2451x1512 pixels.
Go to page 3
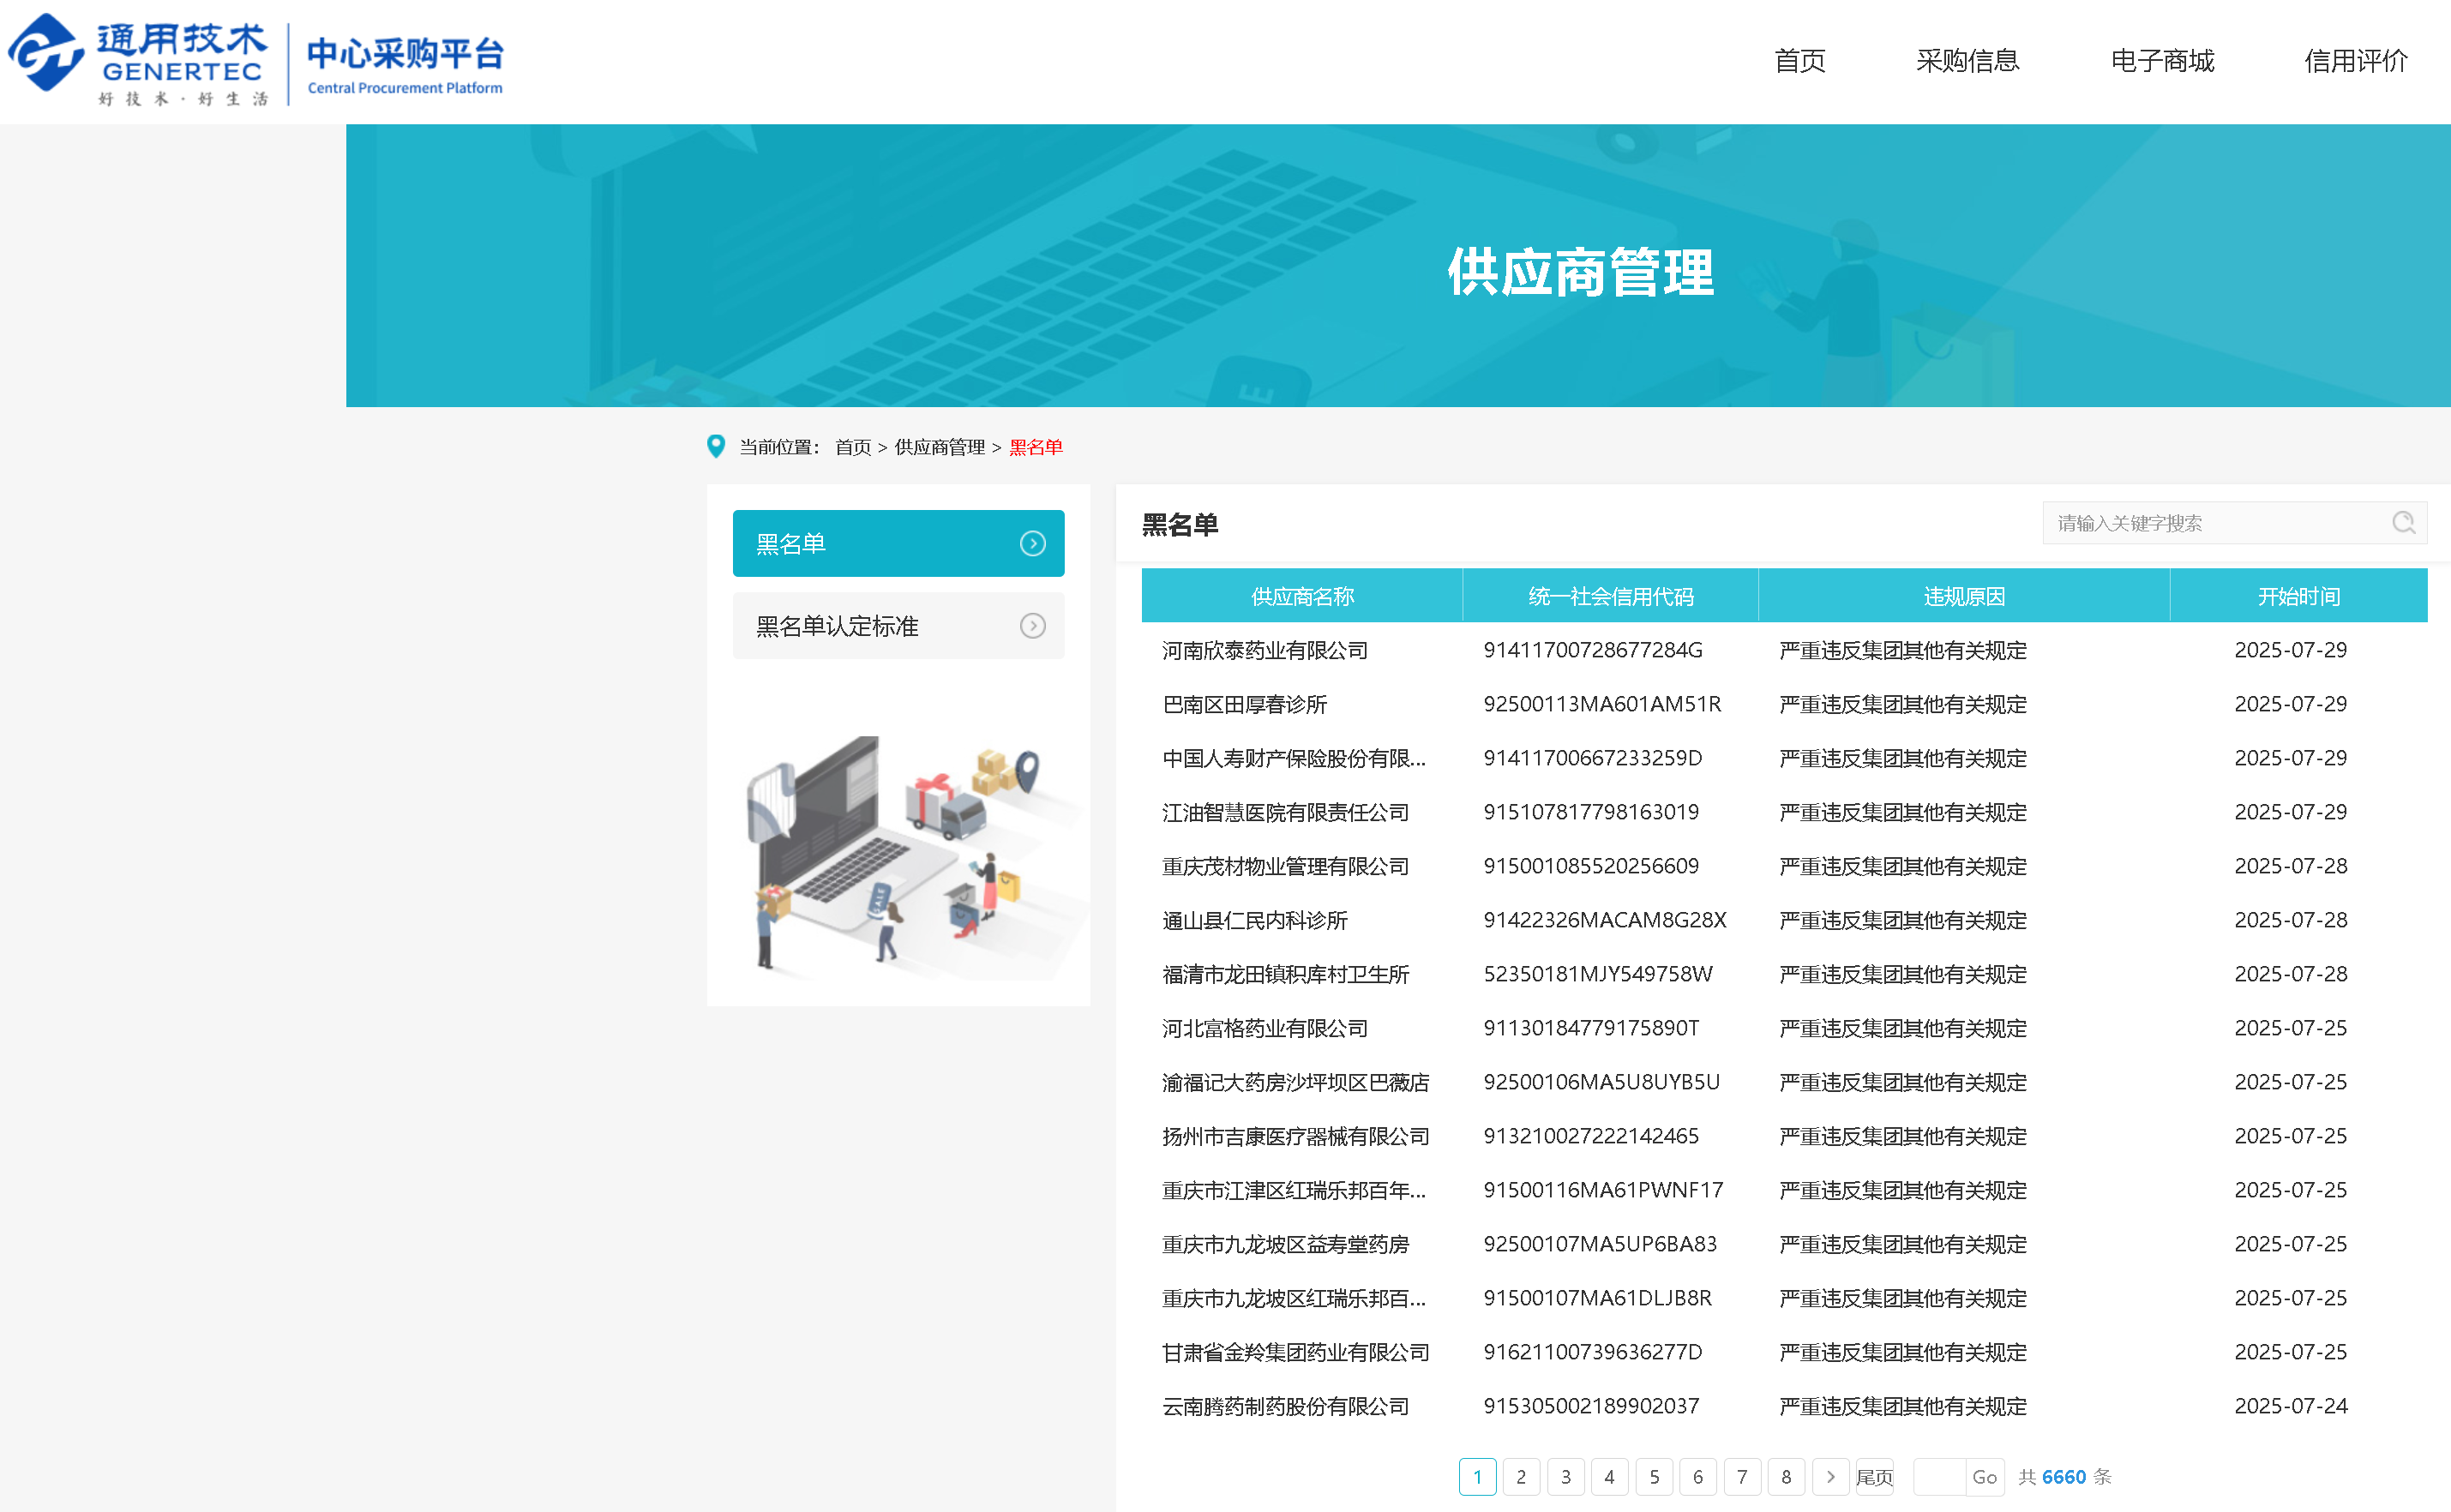pos(1565,1476)
